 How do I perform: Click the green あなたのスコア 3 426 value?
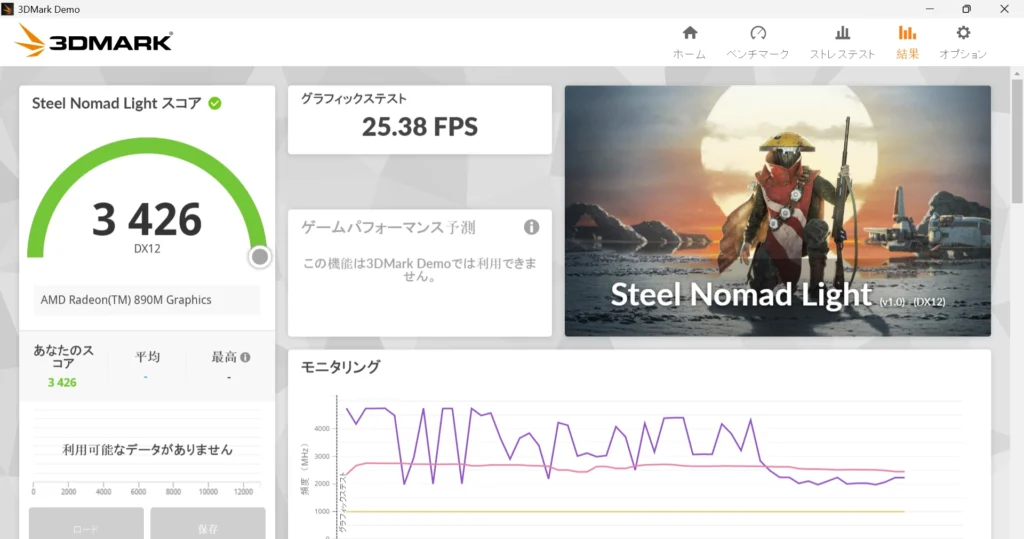62,382
